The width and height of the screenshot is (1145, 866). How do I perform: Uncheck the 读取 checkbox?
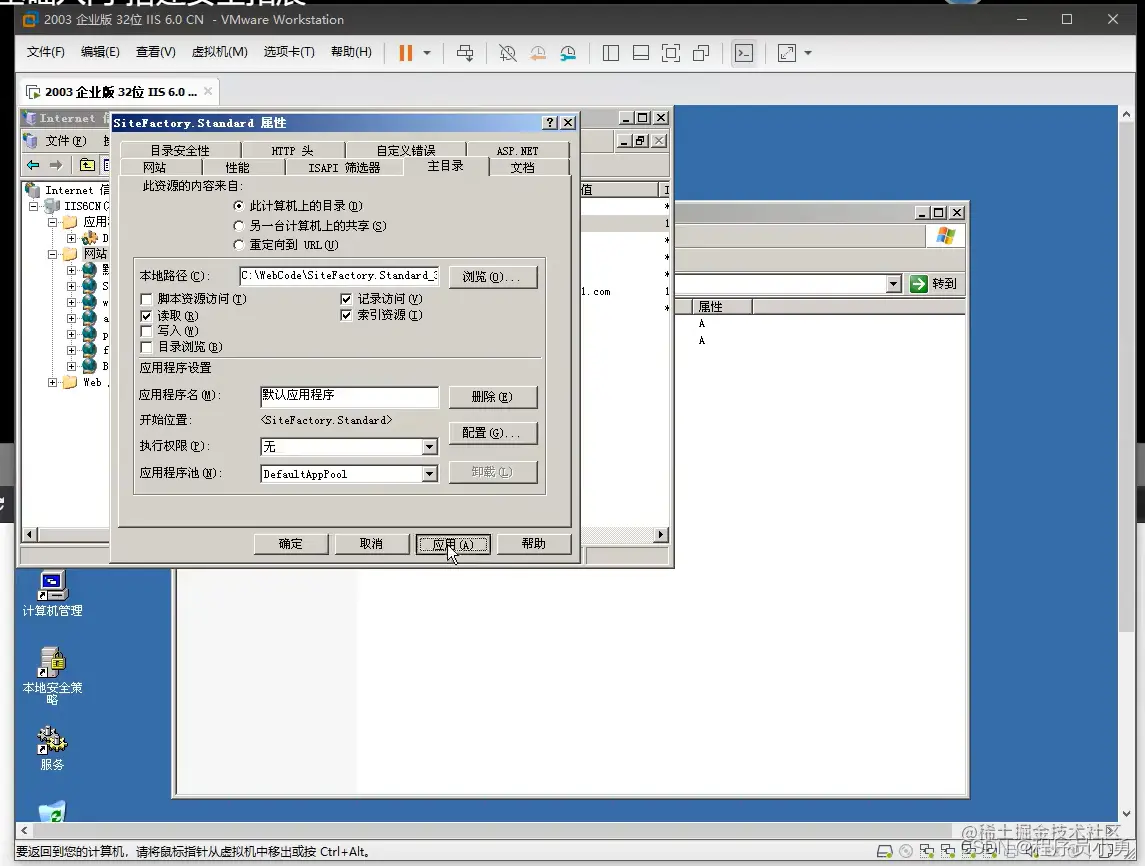click(x=146, y=315)
